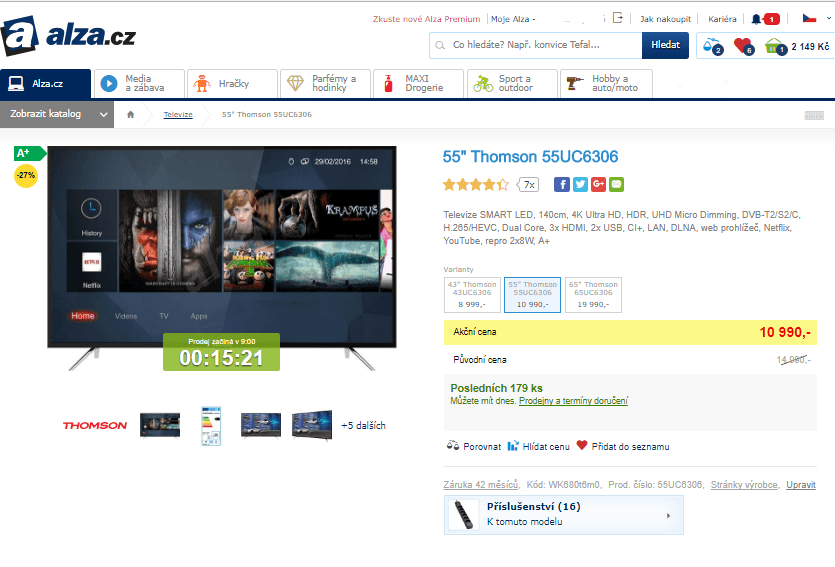The width and height of the screenshot is (835, 567).
Task: Open the Alza.cz main tab
Action: (46, 84)
